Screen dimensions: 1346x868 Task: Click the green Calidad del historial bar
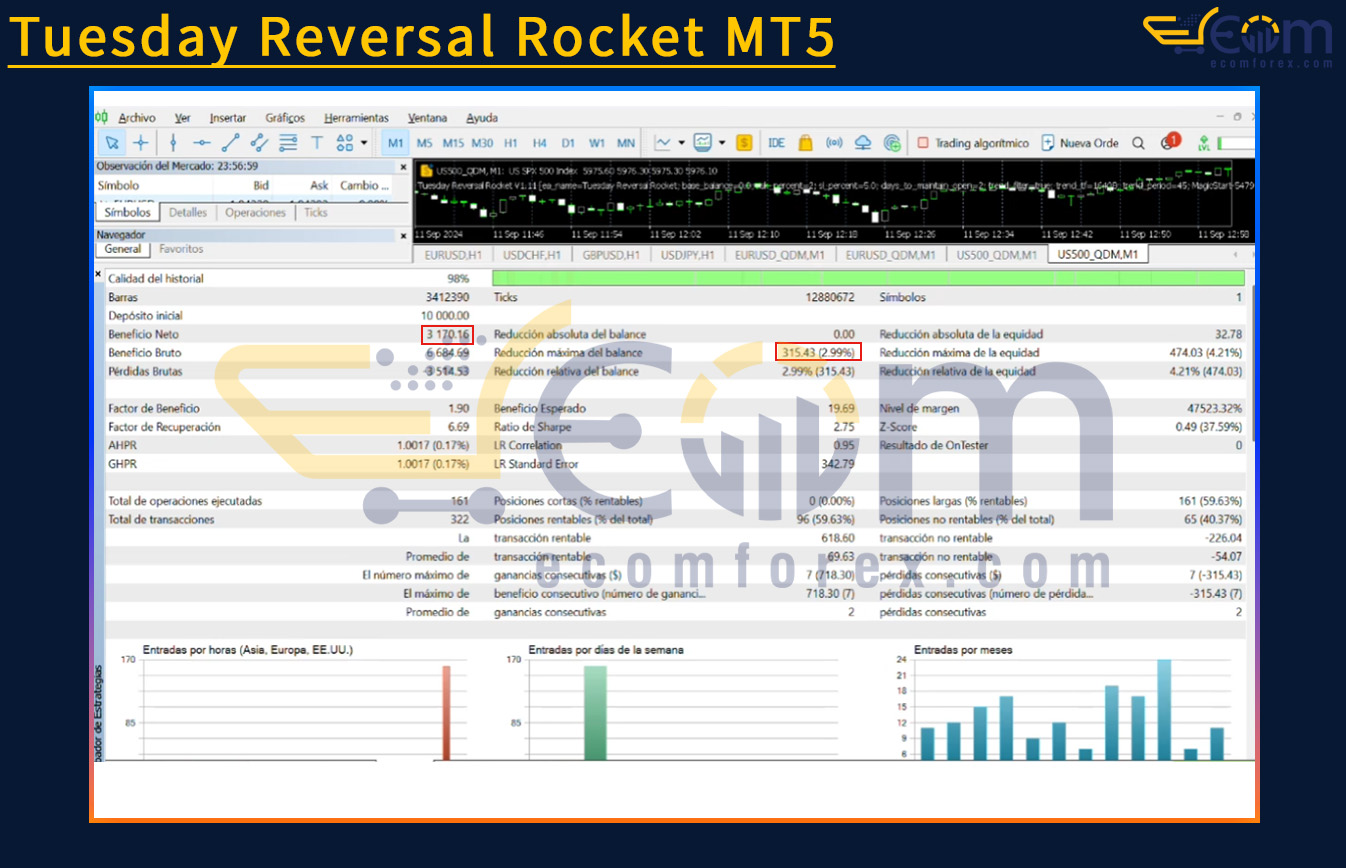click(868, 278)
